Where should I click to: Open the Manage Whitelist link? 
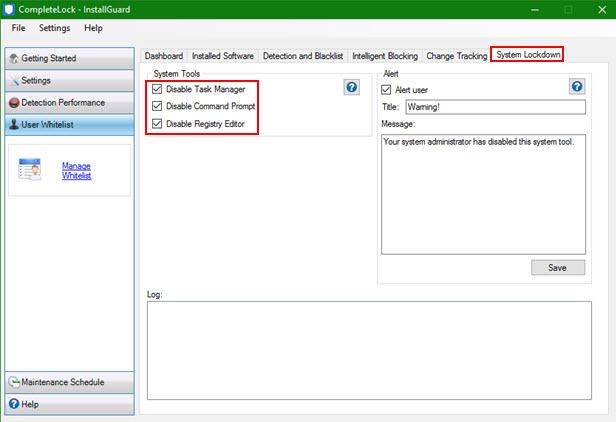point(76,171)
